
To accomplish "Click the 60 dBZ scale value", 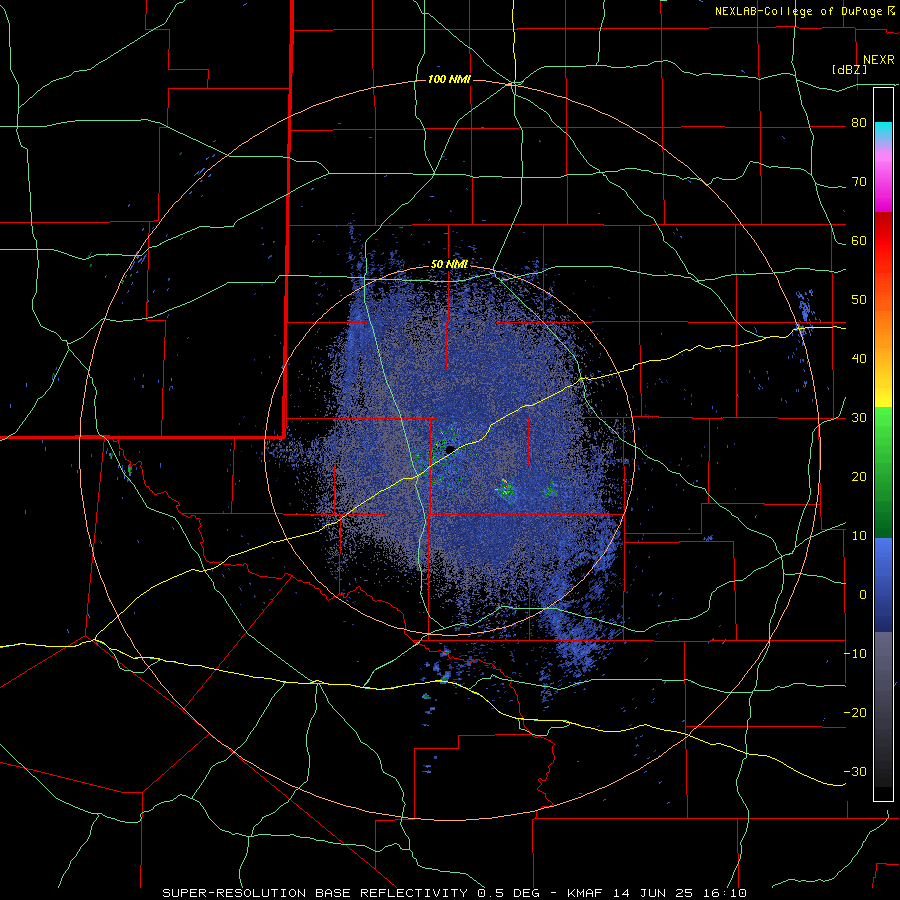I will pyautogui.click(x=859, y=240).
